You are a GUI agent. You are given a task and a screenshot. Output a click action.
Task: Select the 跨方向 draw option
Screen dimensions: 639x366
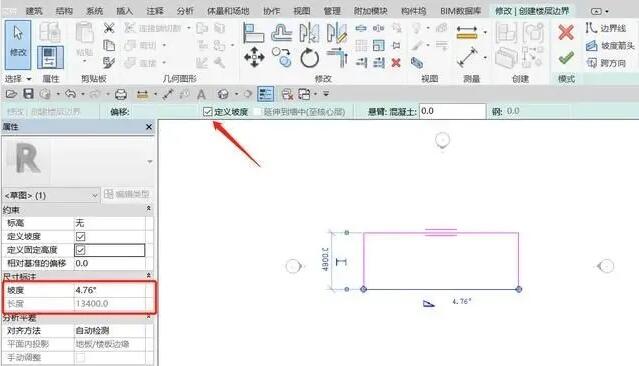pyautogui.click(x=606, y=63)
